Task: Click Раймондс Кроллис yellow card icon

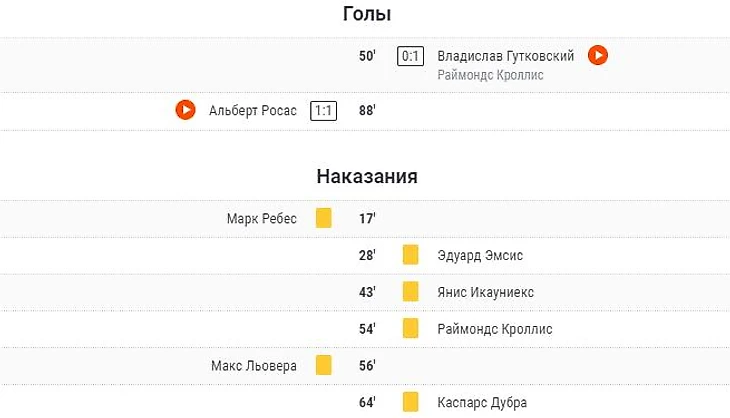Action: 410,328
